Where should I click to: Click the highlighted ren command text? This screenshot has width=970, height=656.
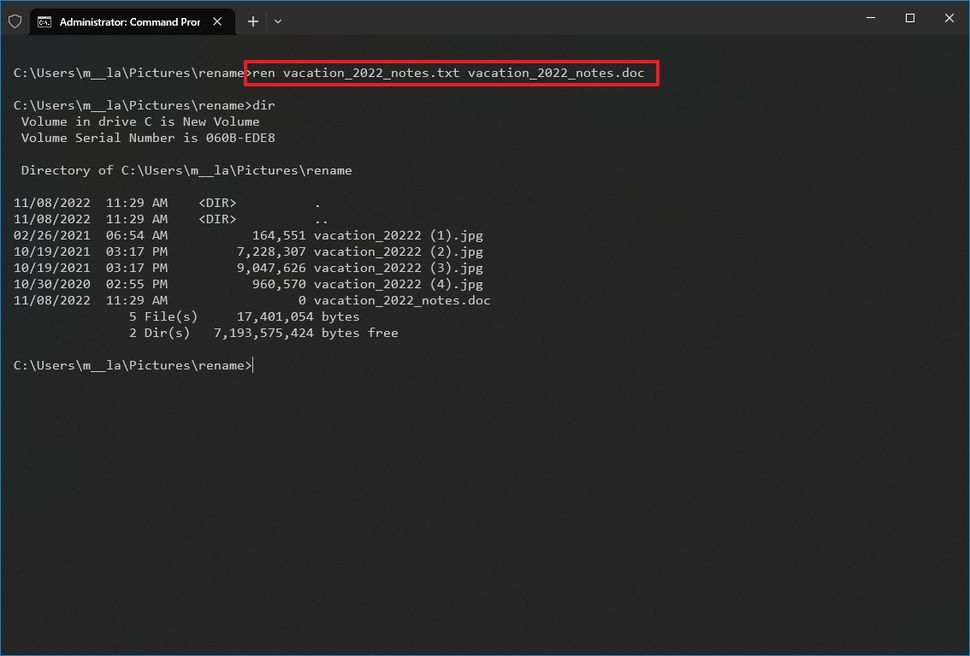click(x=450, y=72)
